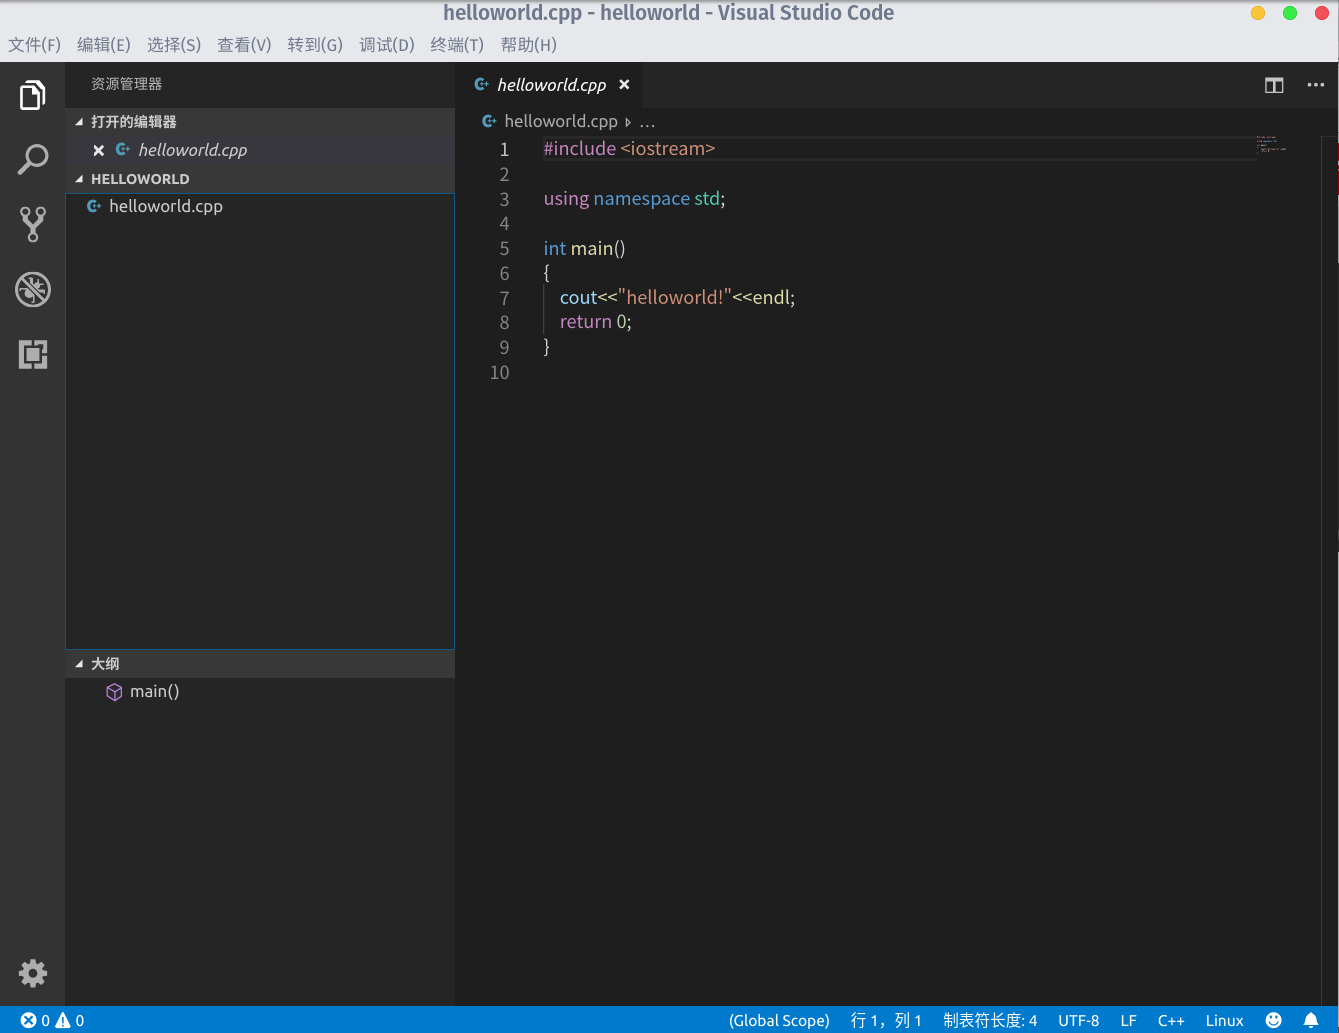Click the warning count icon in status bar

click(x=63, y=1020)
